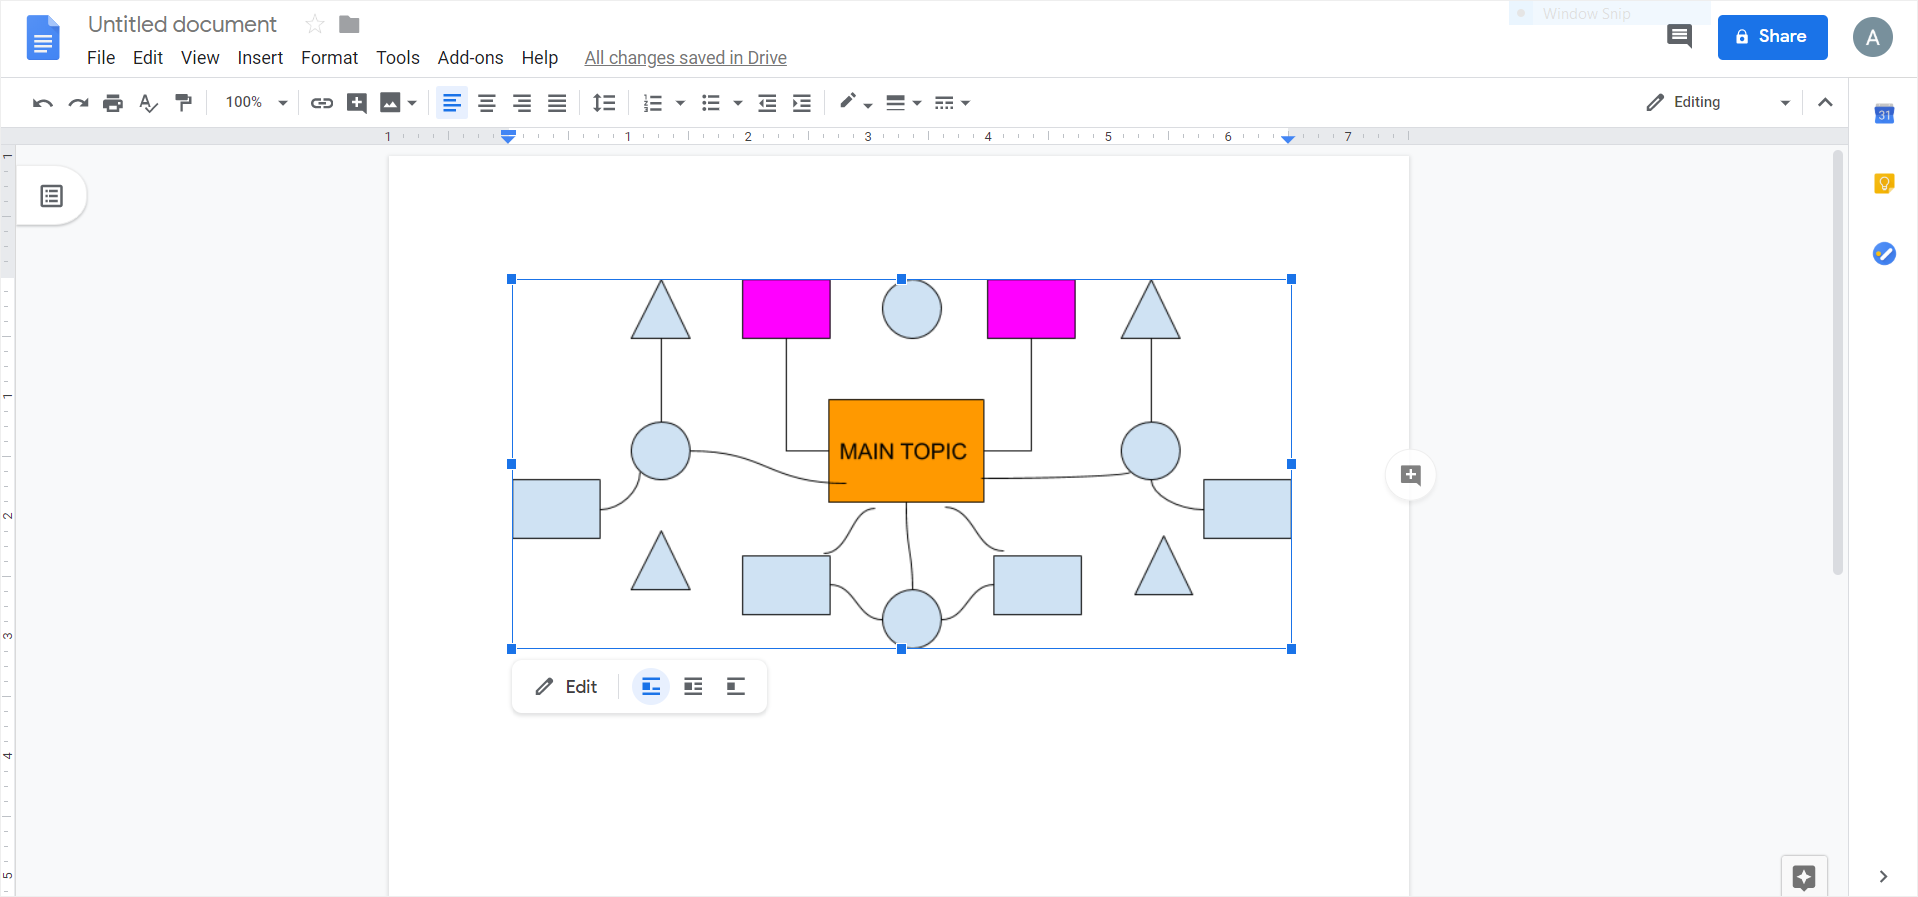Image resolution: width=1918 pixels, height=897 pixels.
Task: Open the Add-ons menu
Action: pos(470,58)
